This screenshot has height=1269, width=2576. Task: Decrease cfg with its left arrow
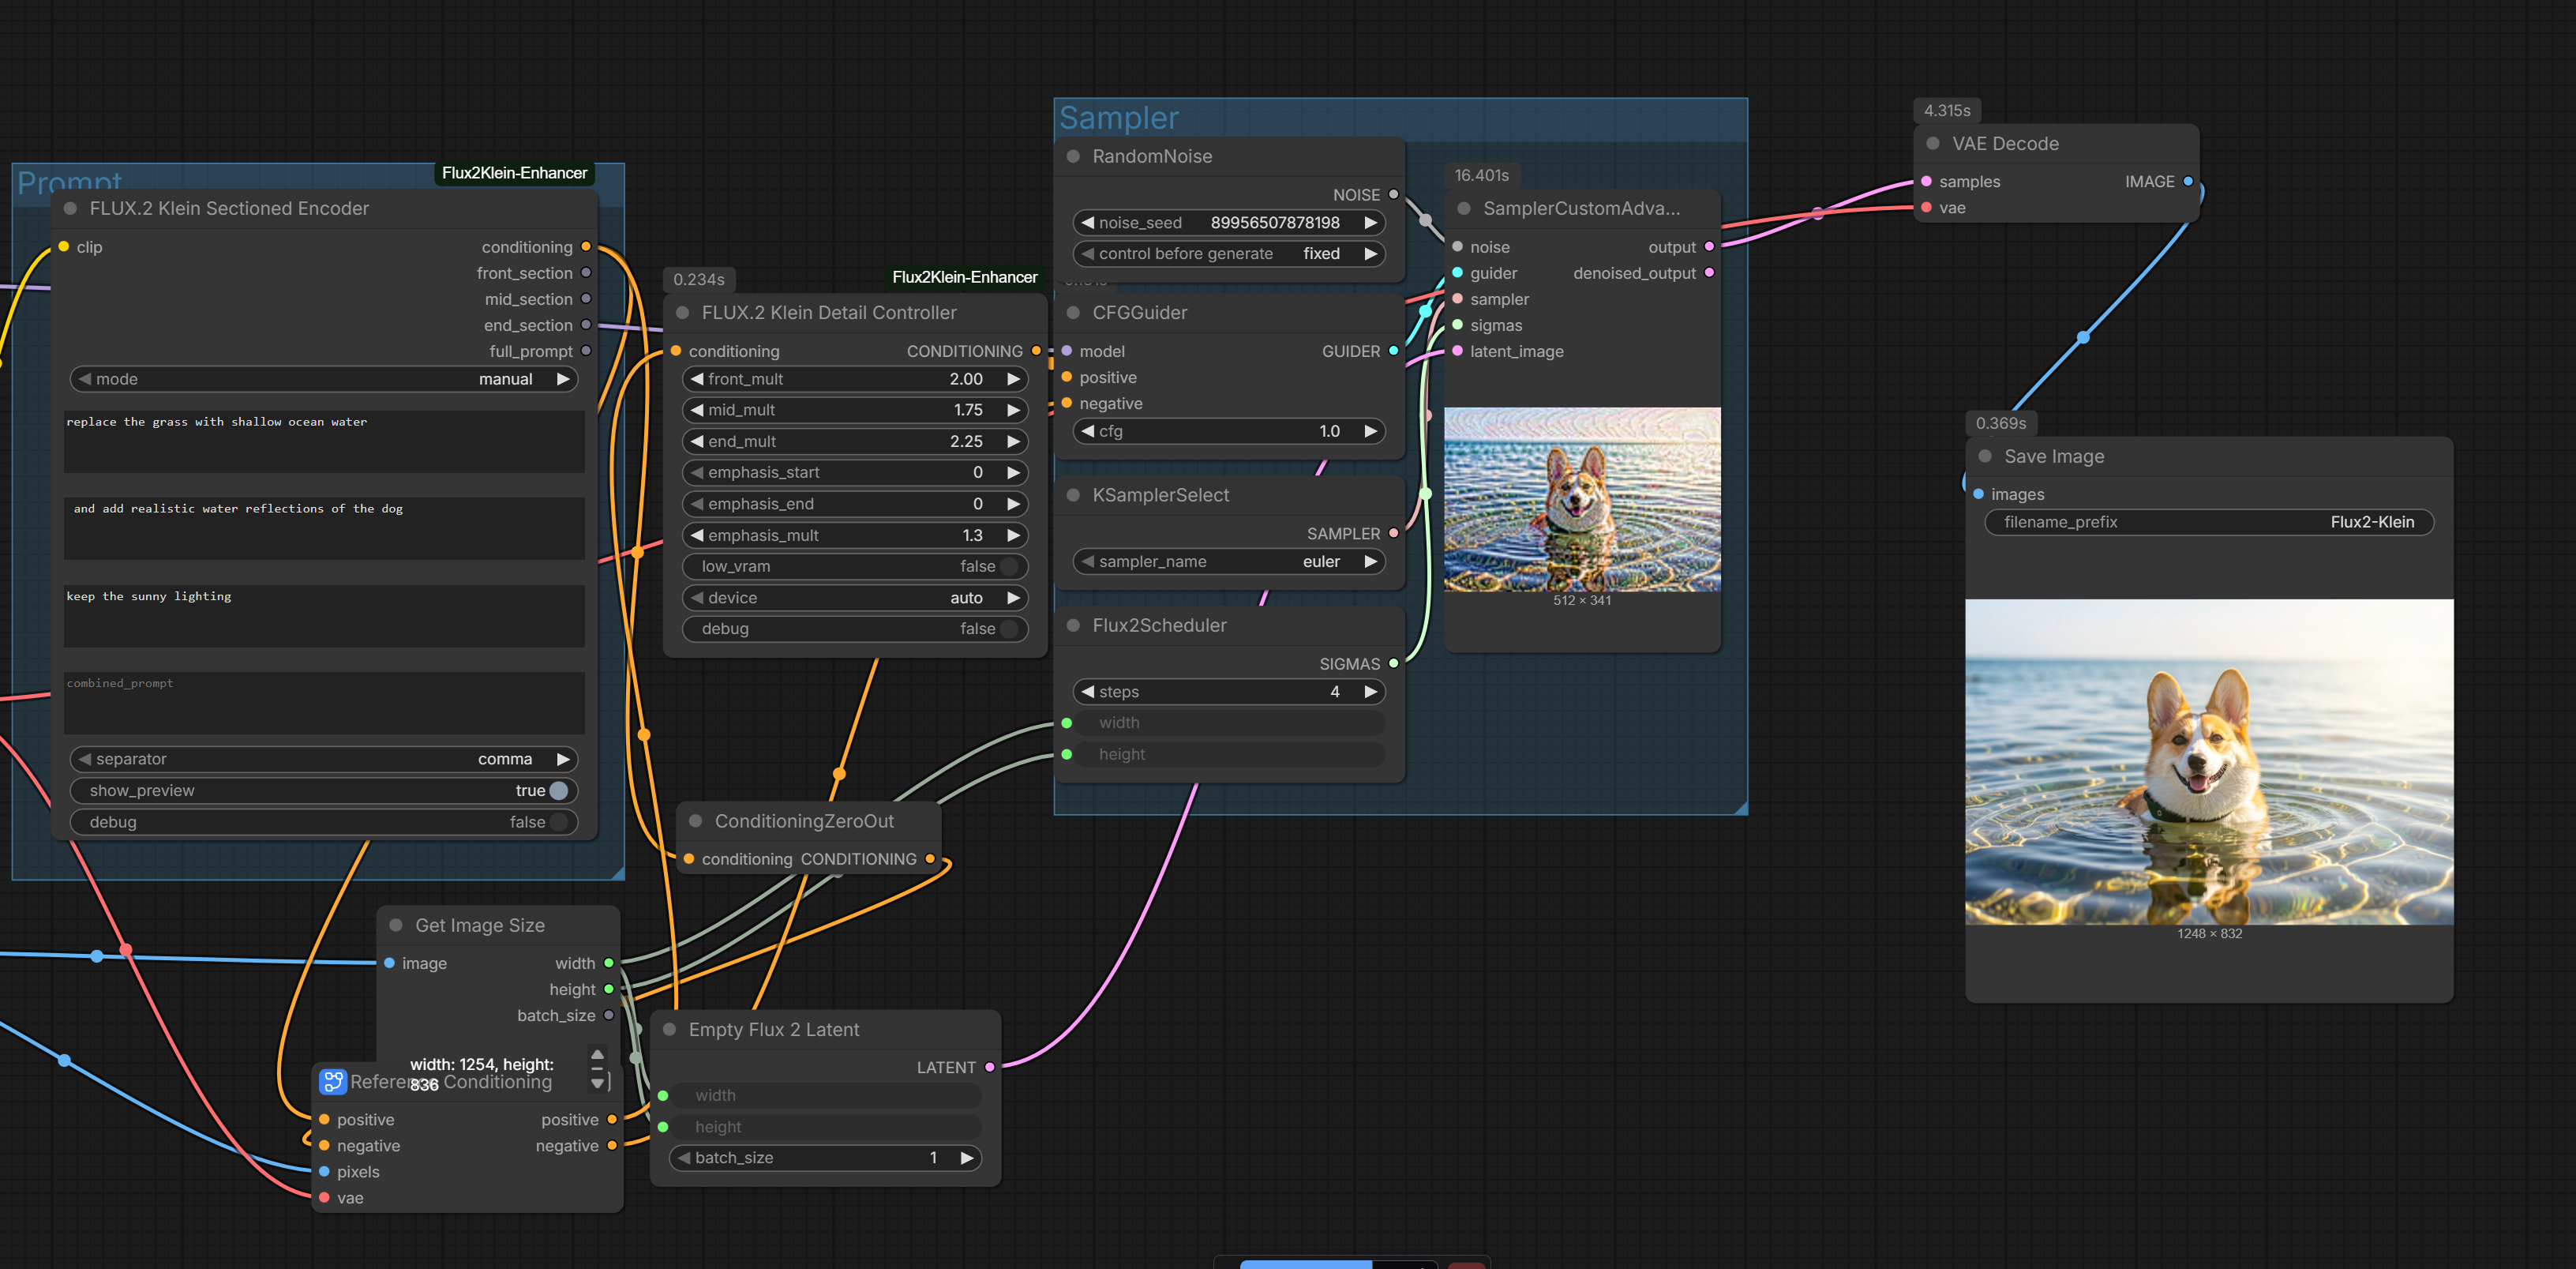[1087, 432]
